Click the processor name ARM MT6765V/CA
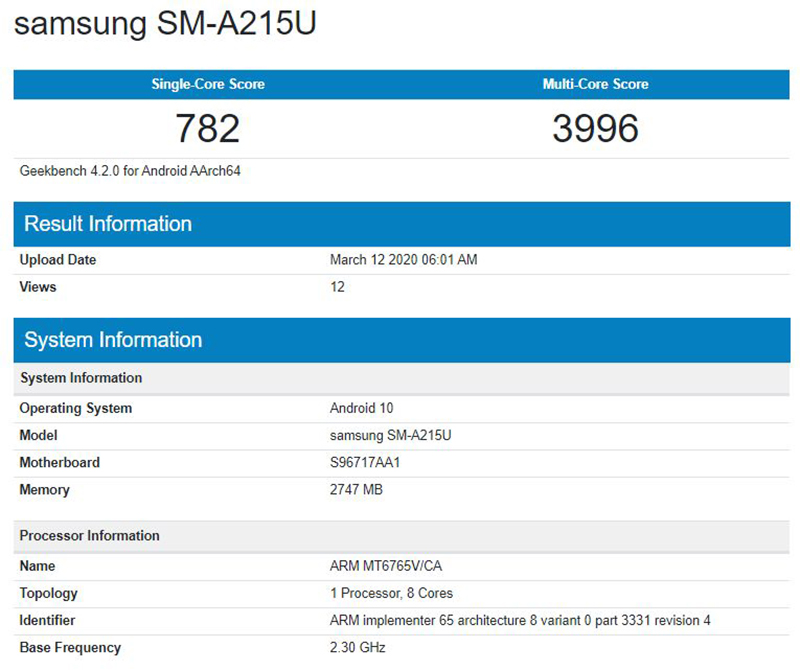The height and width of the screenshot is (670, 800). click(x=385, y=566)
